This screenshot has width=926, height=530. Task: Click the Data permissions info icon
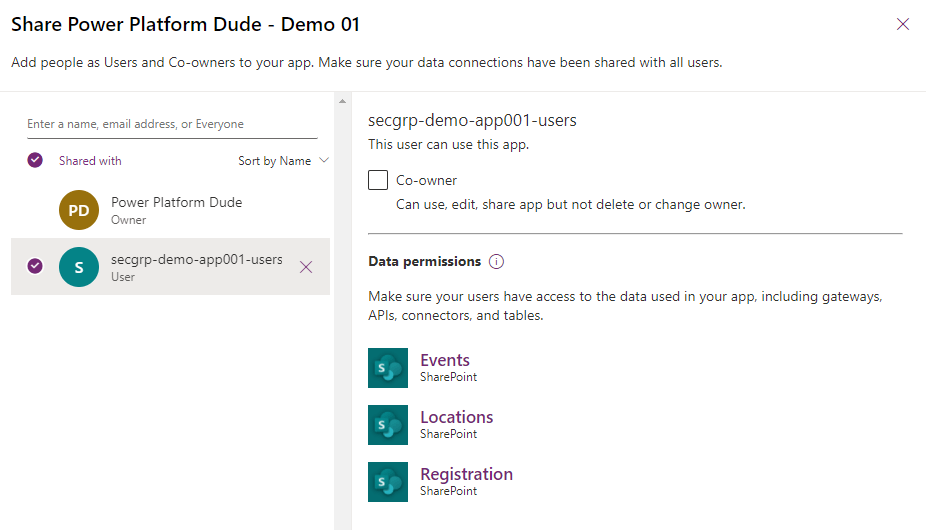(497, 262)
